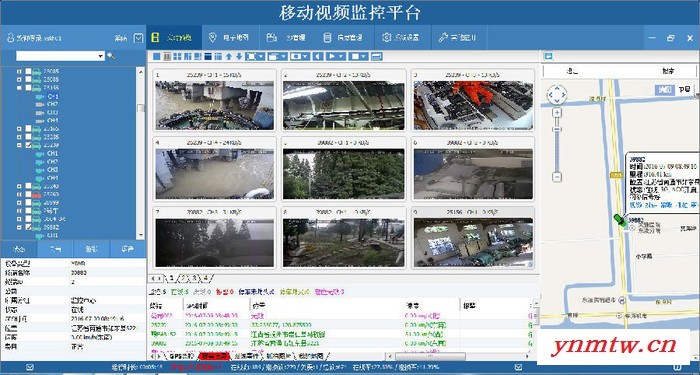Image resolution: width=700 pixels, height=375 pixels.
Task: Select the four-window grid layout icon
Action: tap(177, 56)
